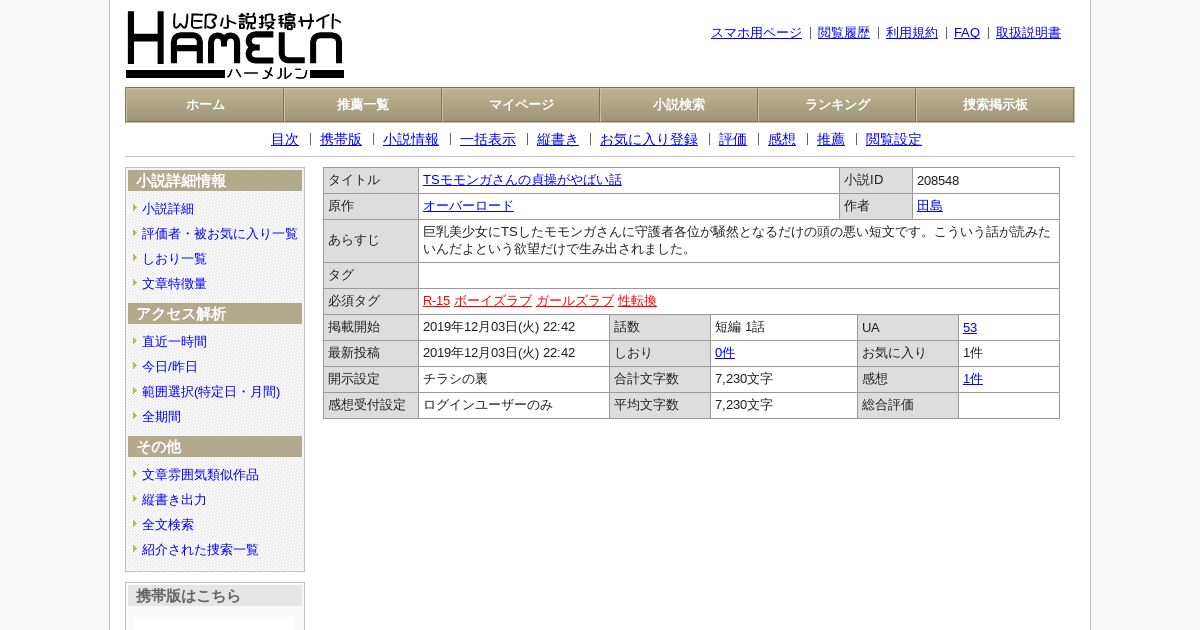This screenshot has width=1200, height=630.
Task: Open the novel title TSモモンガさんの貞操がやばい話
Action: [522, 180]
